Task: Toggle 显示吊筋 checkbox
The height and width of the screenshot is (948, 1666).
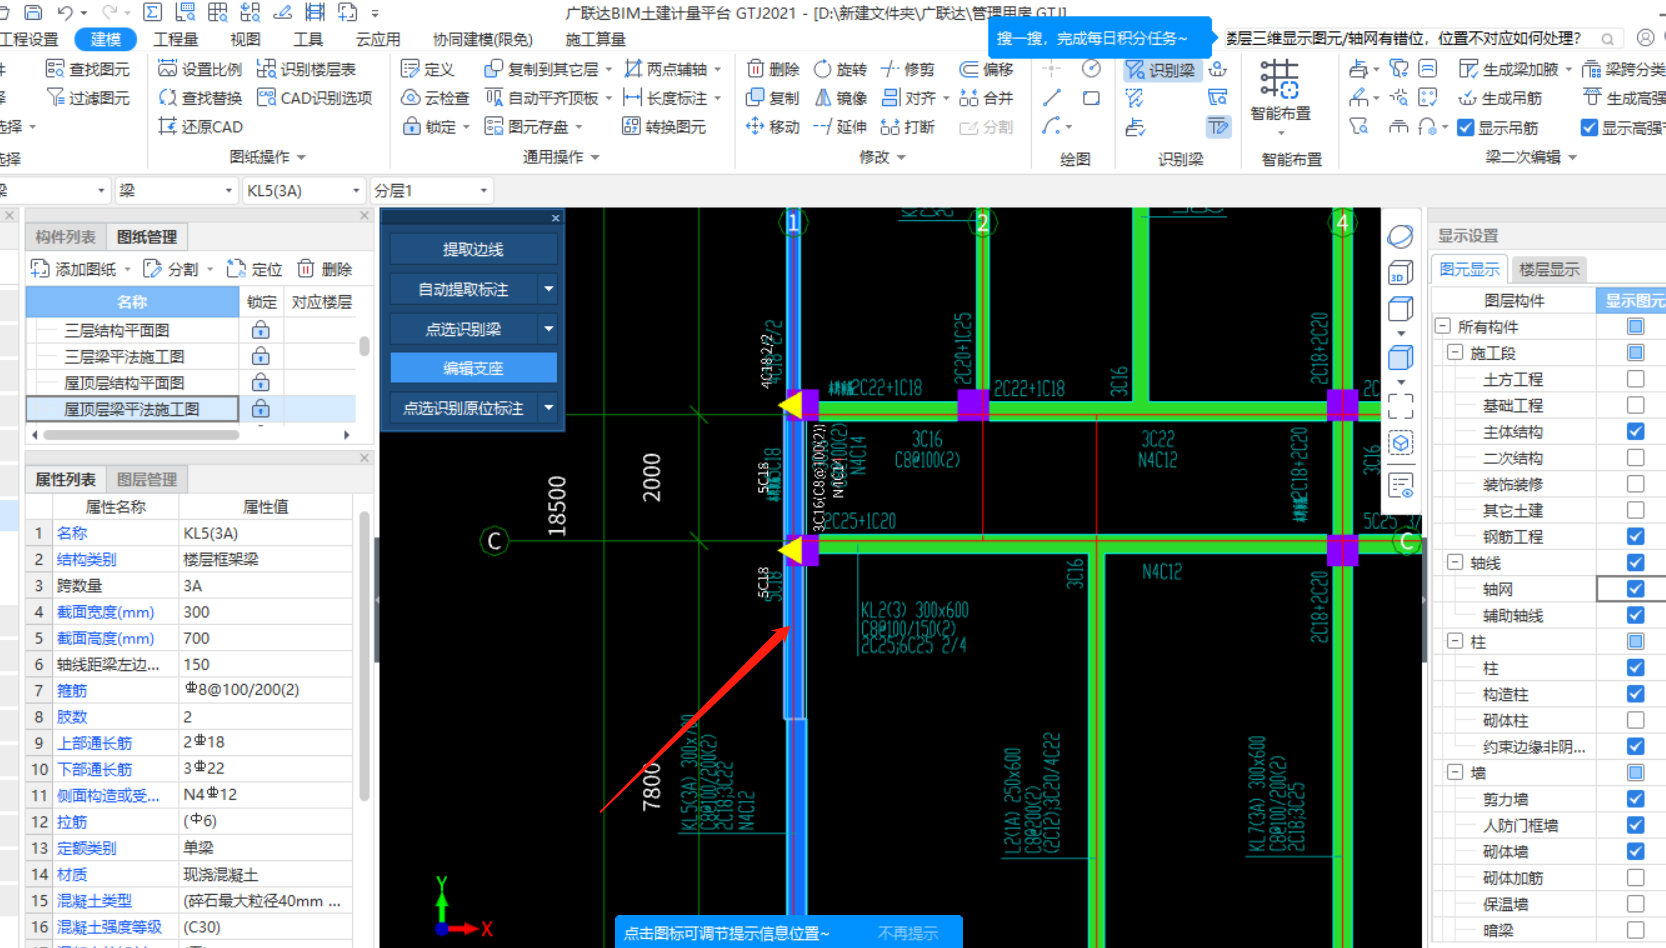Action: (x=1466, y=128)
